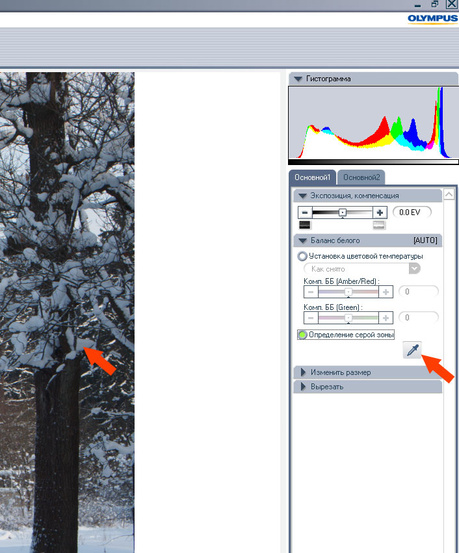The image size is (459, 553).
Task: Click the snowy tree photo preview
Action: click(67, 312)
